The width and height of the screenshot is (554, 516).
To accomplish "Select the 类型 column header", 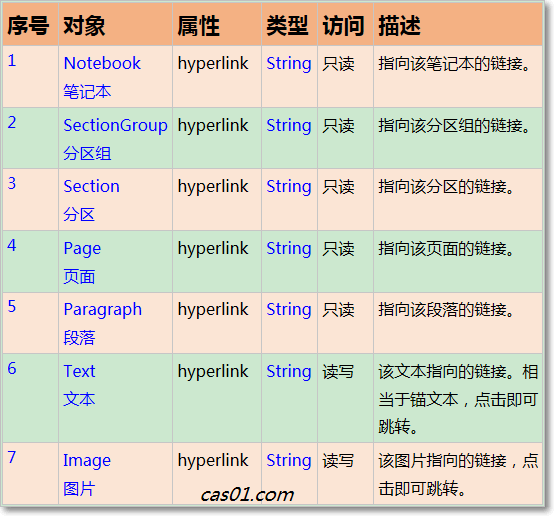I will [x=287, y=25].
